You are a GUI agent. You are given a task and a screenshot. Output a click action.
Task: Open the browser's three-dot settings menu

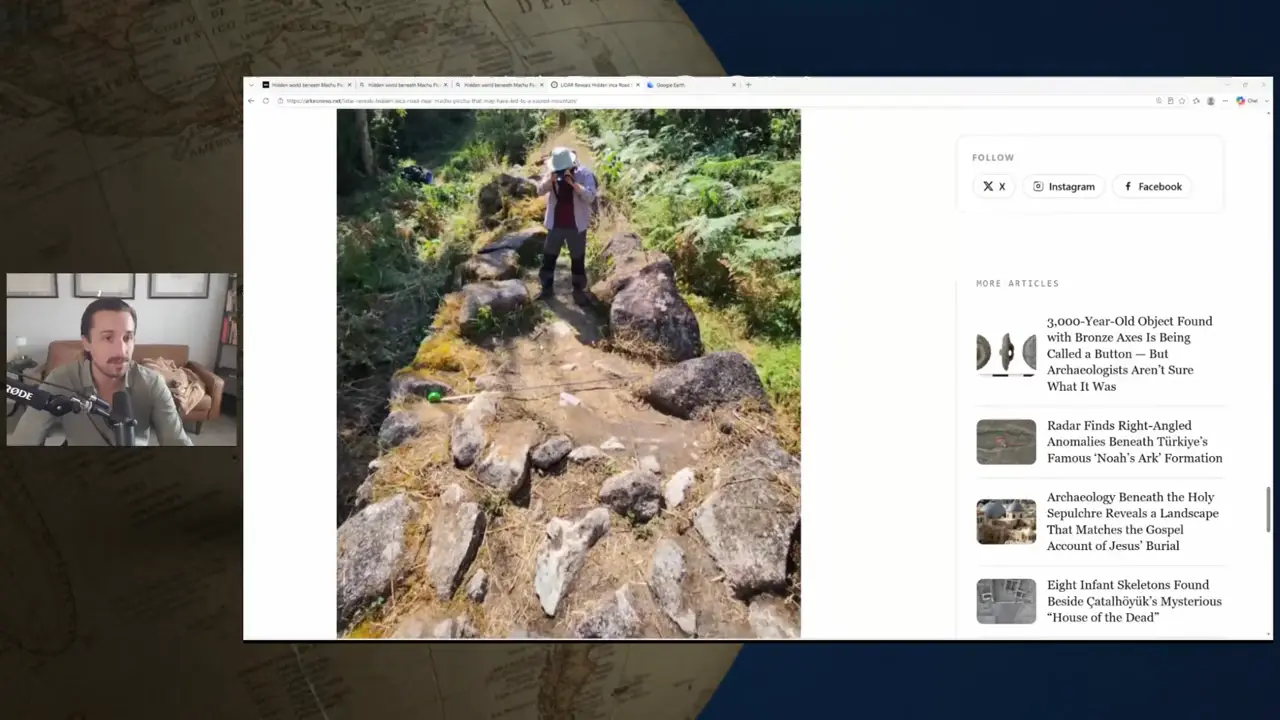(x=1225, y=101)
